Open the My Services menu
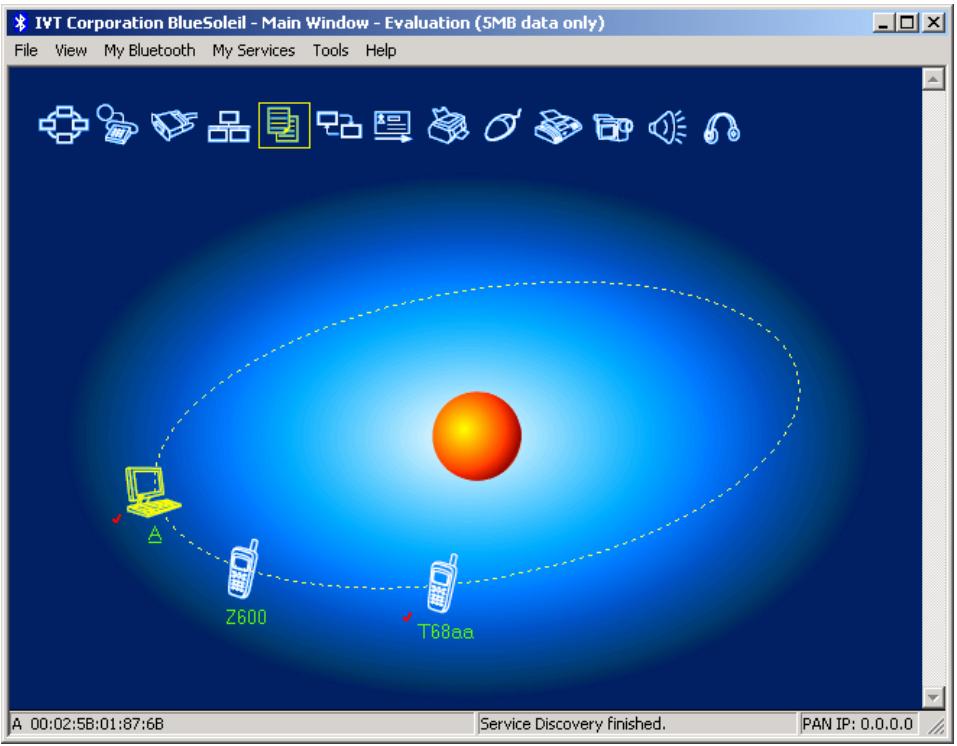Image resolution: width=957 pixels, height=746 pixels. pos(253,50)
